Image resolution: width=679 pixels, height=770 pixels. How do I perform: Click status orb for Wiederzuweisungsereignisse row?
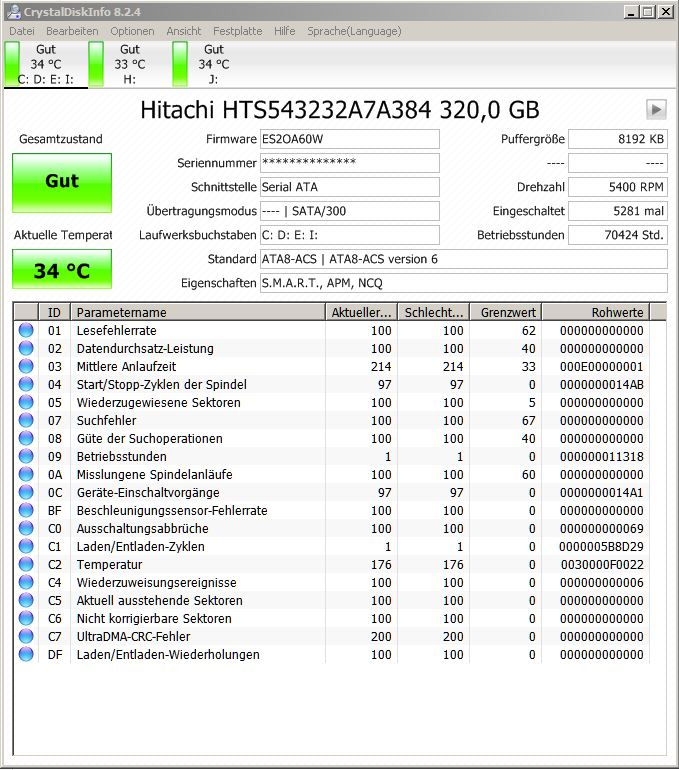[x=26, y=582]
